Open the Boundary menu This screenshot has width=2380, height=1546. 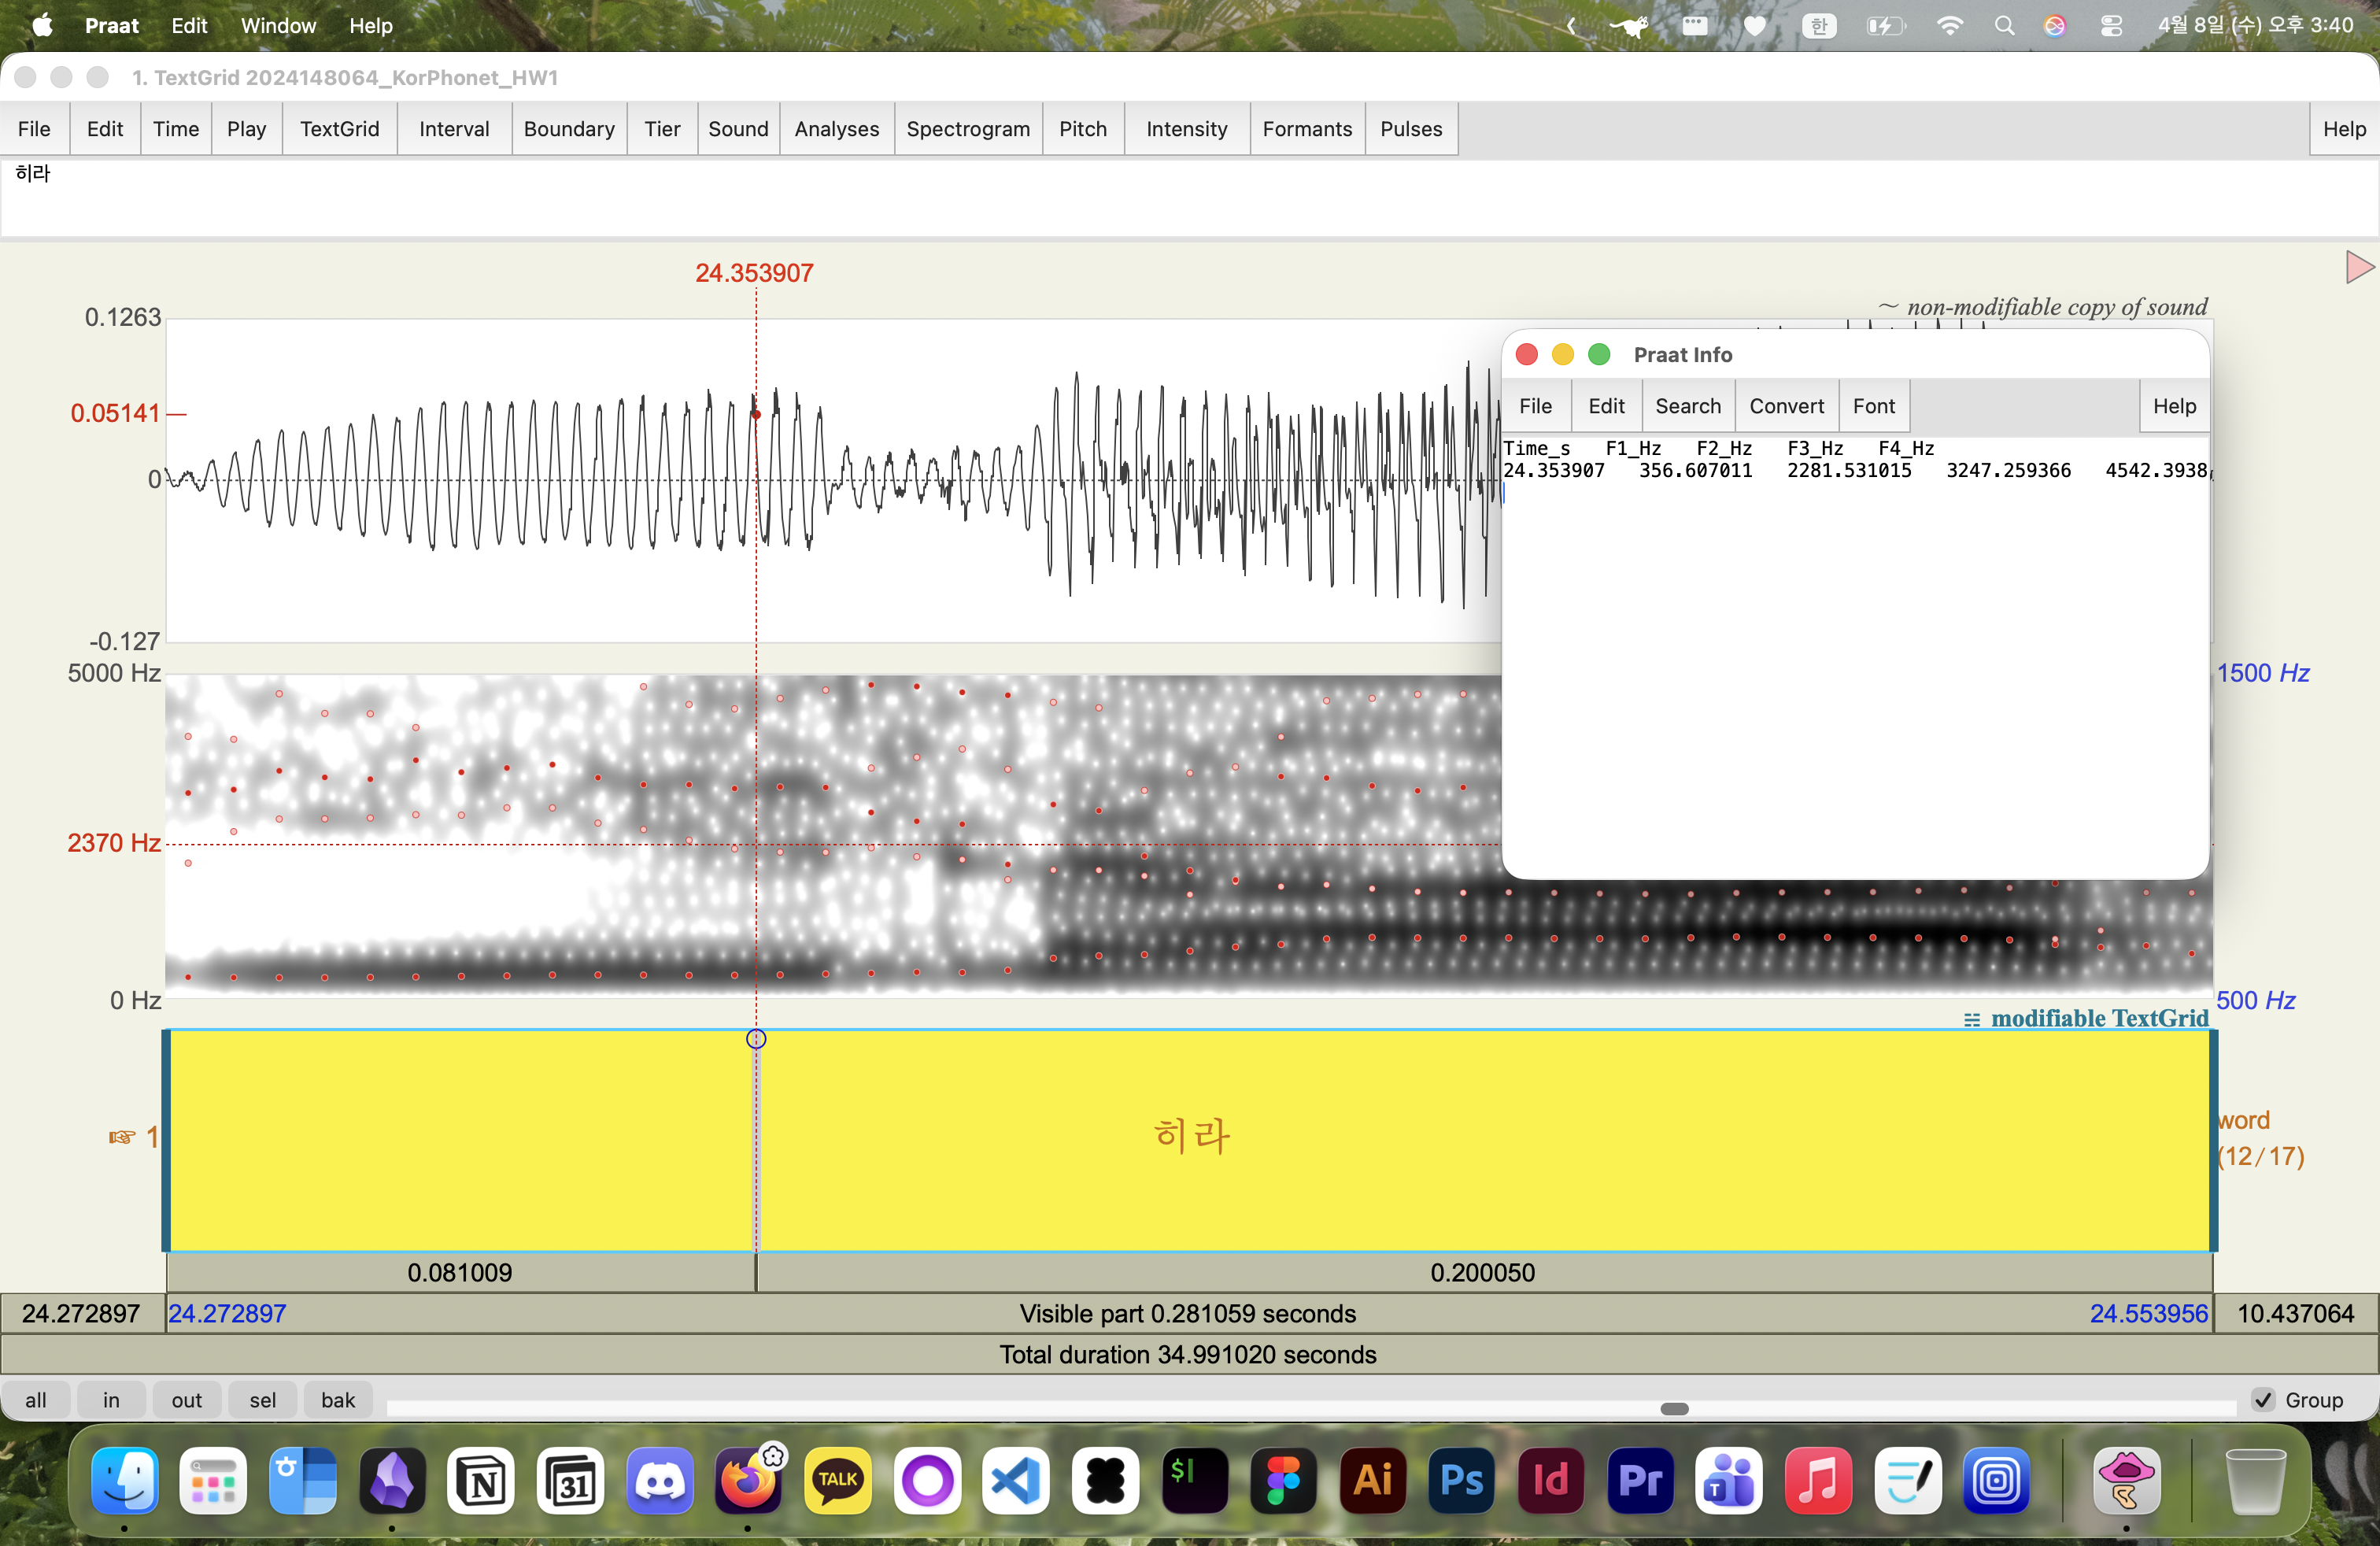tap(568, 129)
